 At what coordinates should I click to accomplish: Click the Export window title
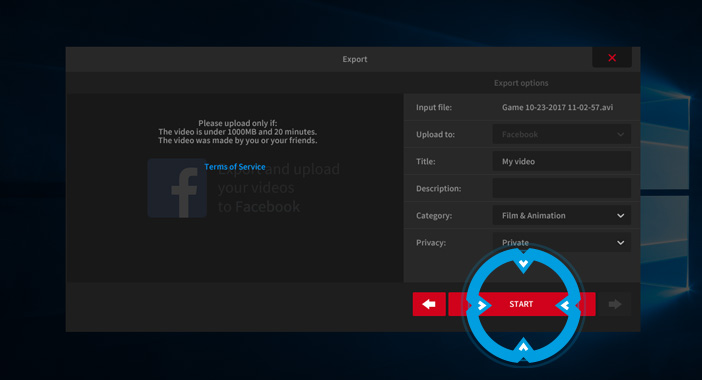(355, 59)
